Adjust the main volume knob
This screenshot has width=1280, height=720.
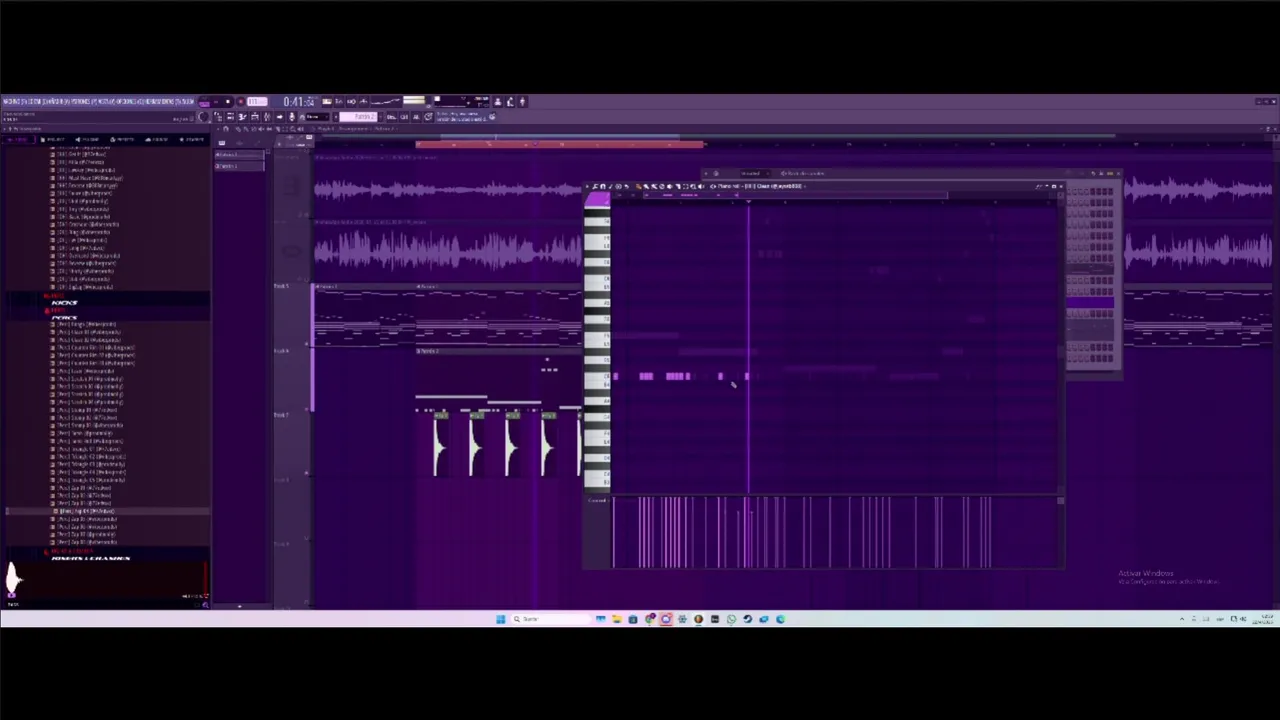[x=202, y=117]
